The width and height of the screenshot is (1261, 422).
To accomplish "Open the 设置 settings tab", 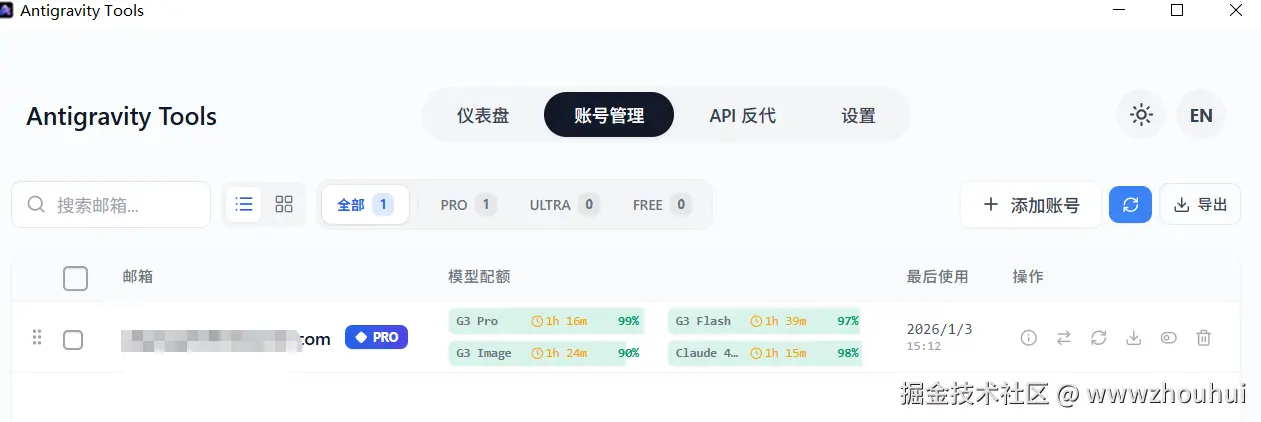I will [x=858, y=115].
